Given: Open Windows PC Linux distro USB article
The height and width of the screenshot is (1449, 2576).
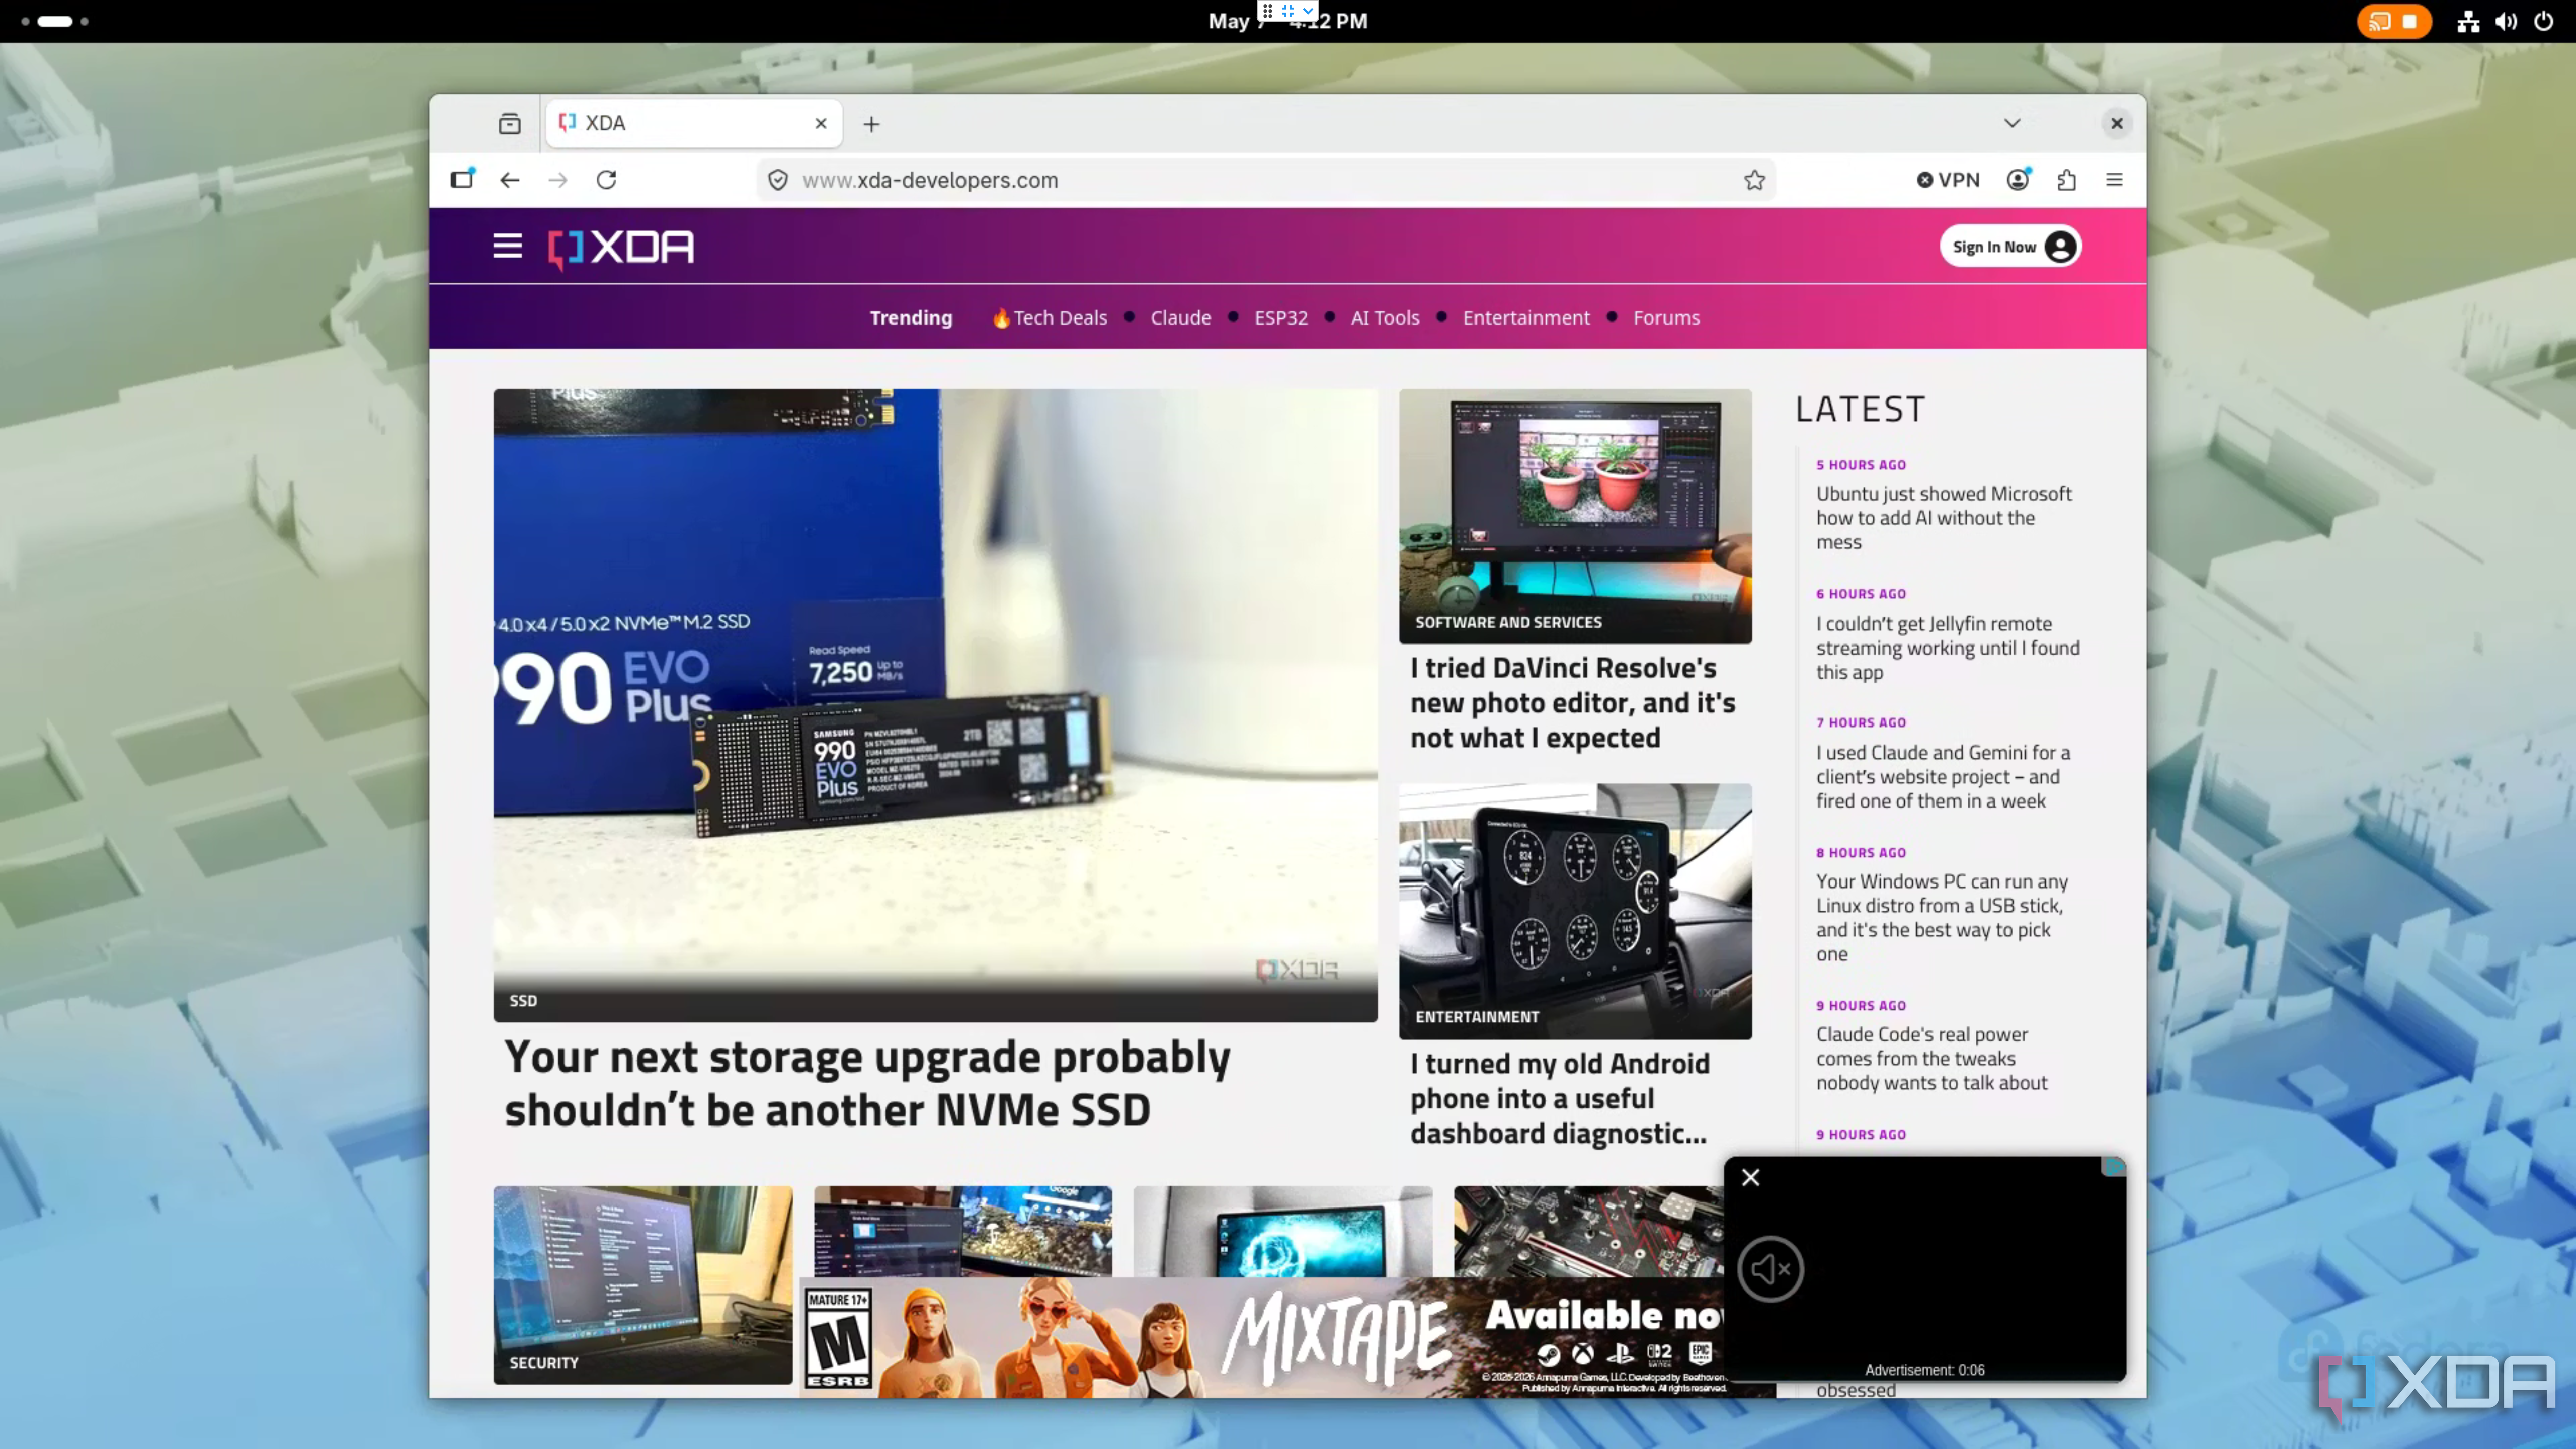Looking at the screenshot, I should [1942, 918].
